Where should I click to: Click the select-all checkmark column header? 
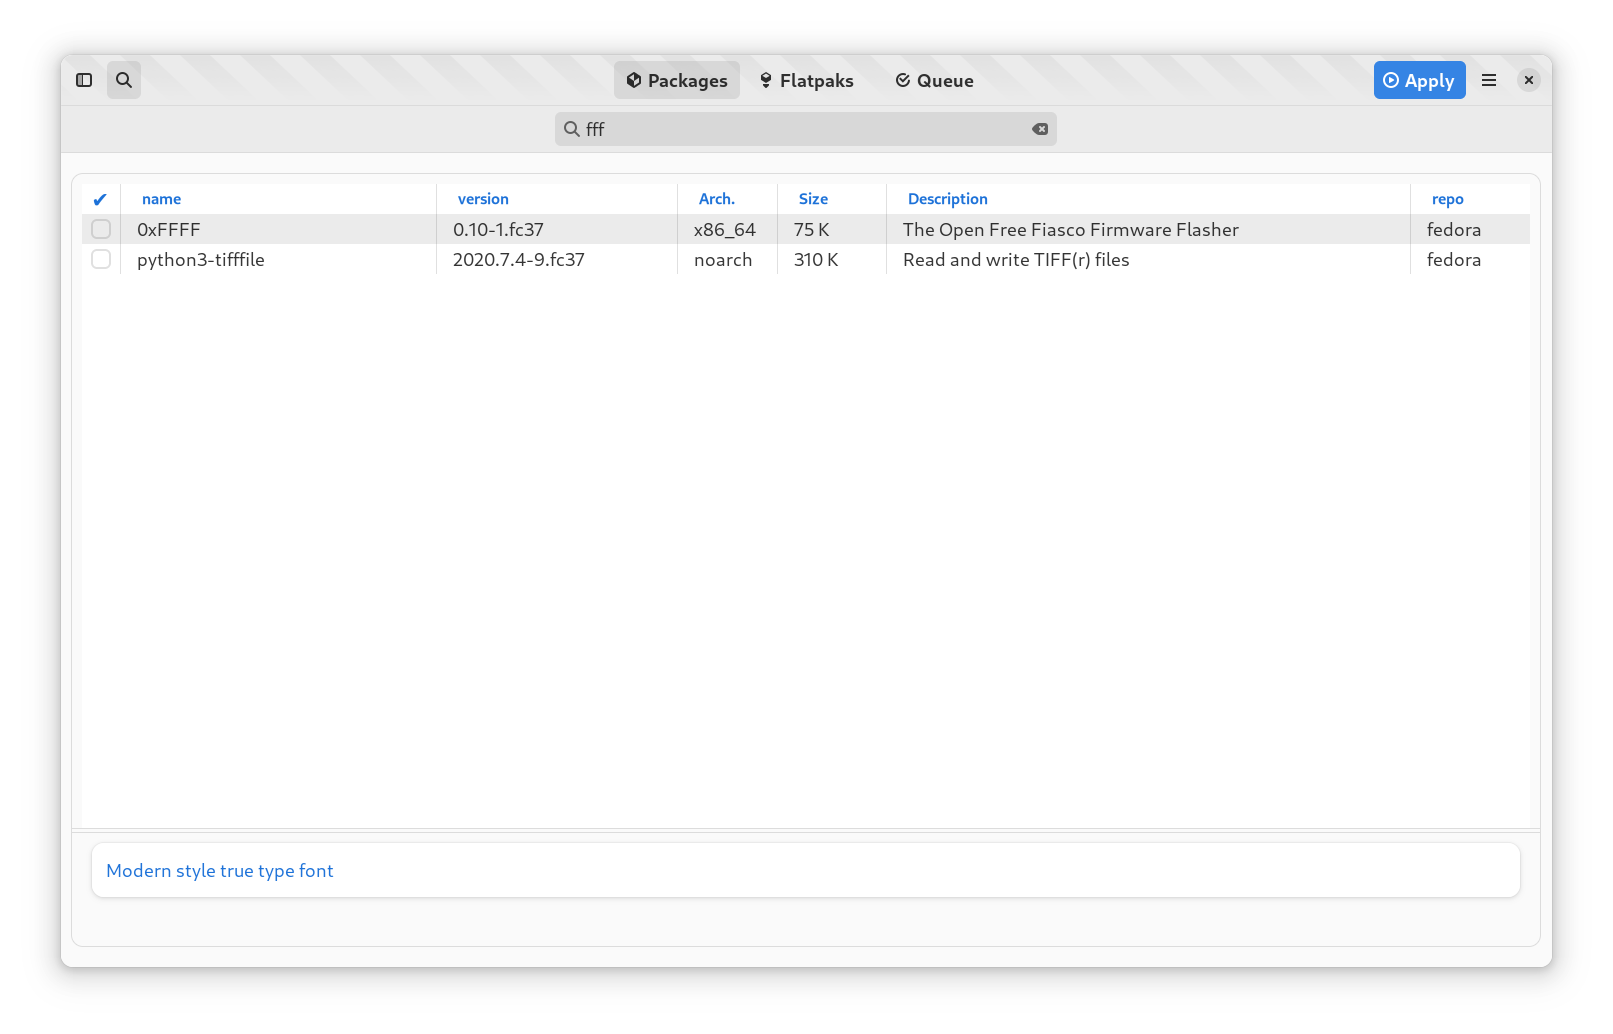[x=100, y=199]
